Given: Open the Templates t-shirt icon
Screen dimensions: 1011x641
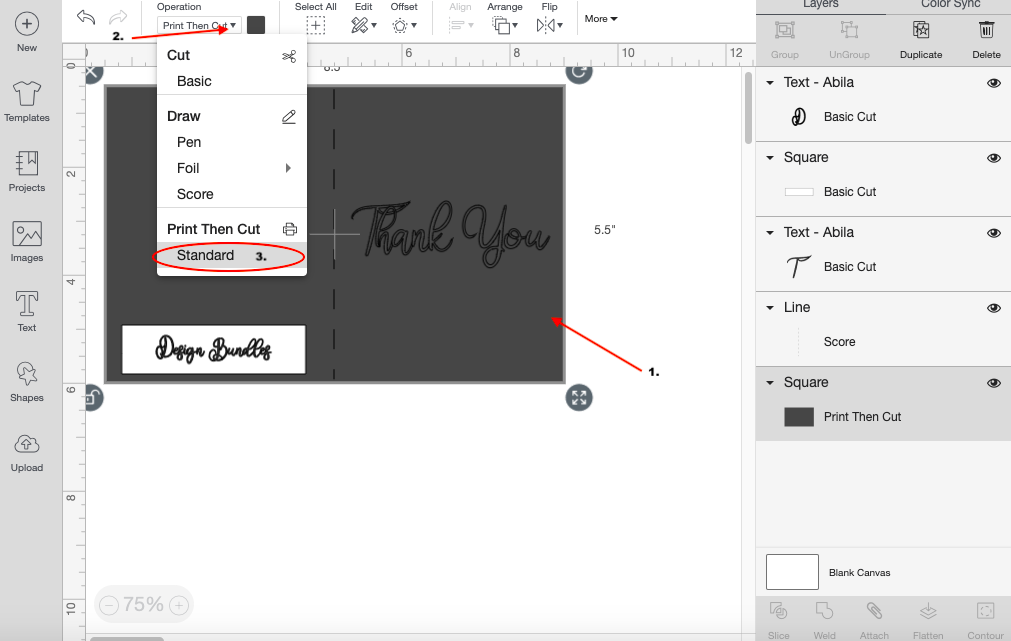Looking at the screenshot, I should point(26,94).
